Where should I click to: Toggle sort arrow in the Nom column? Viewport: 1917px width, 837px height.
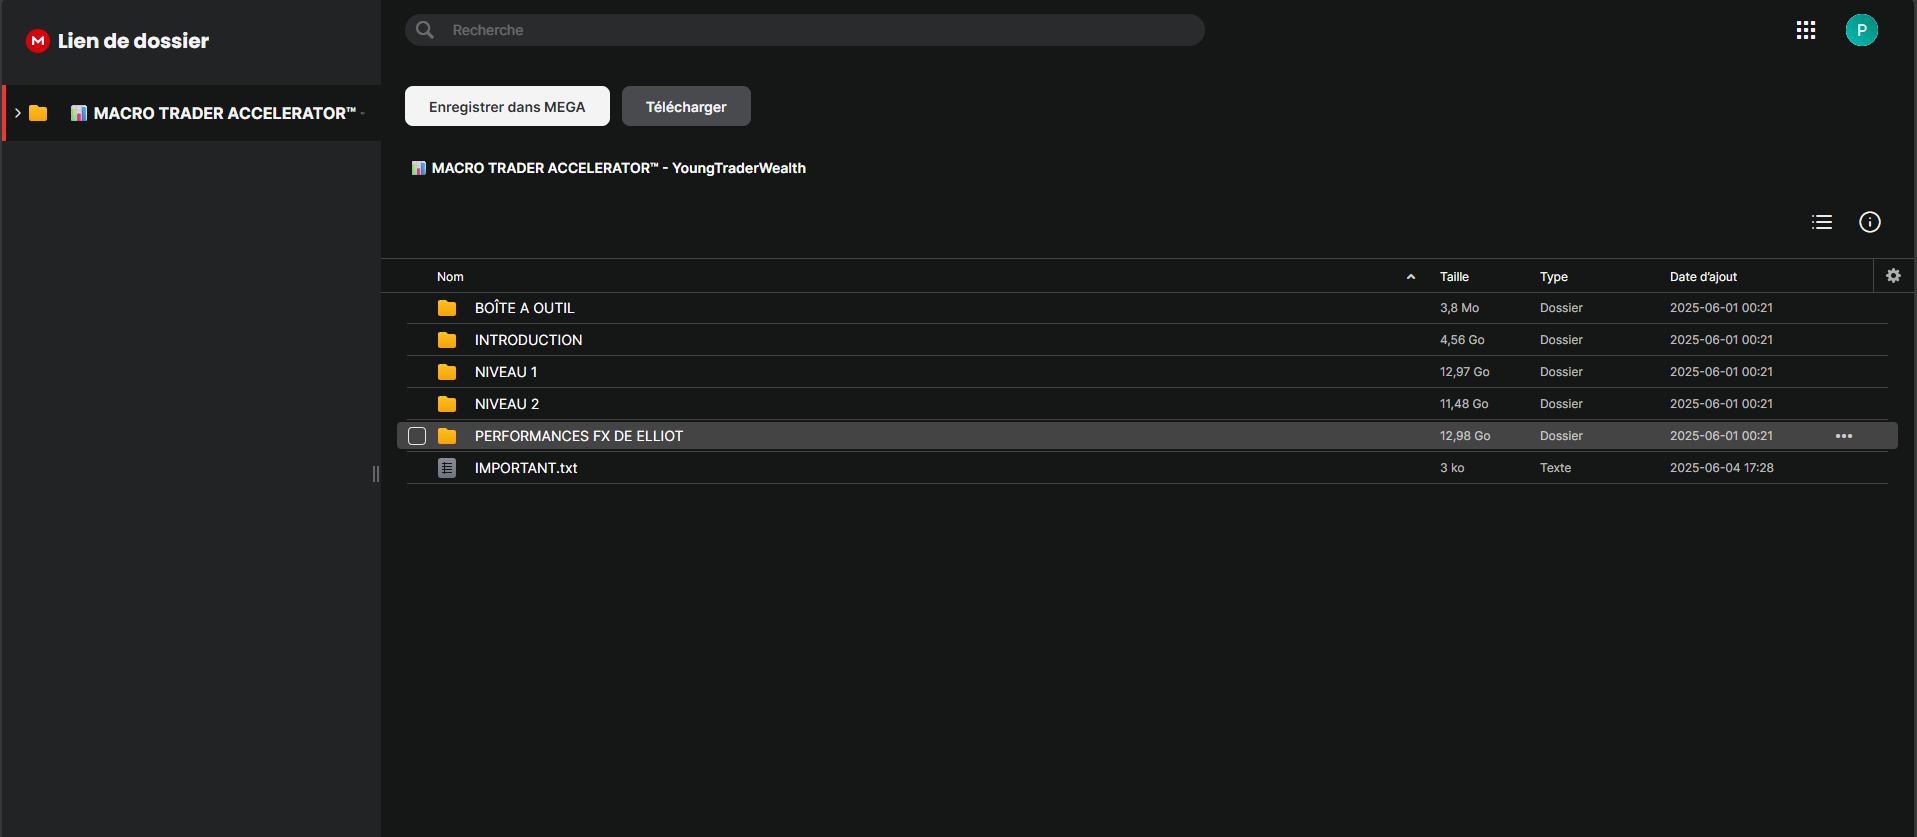tap(1411, 277)
